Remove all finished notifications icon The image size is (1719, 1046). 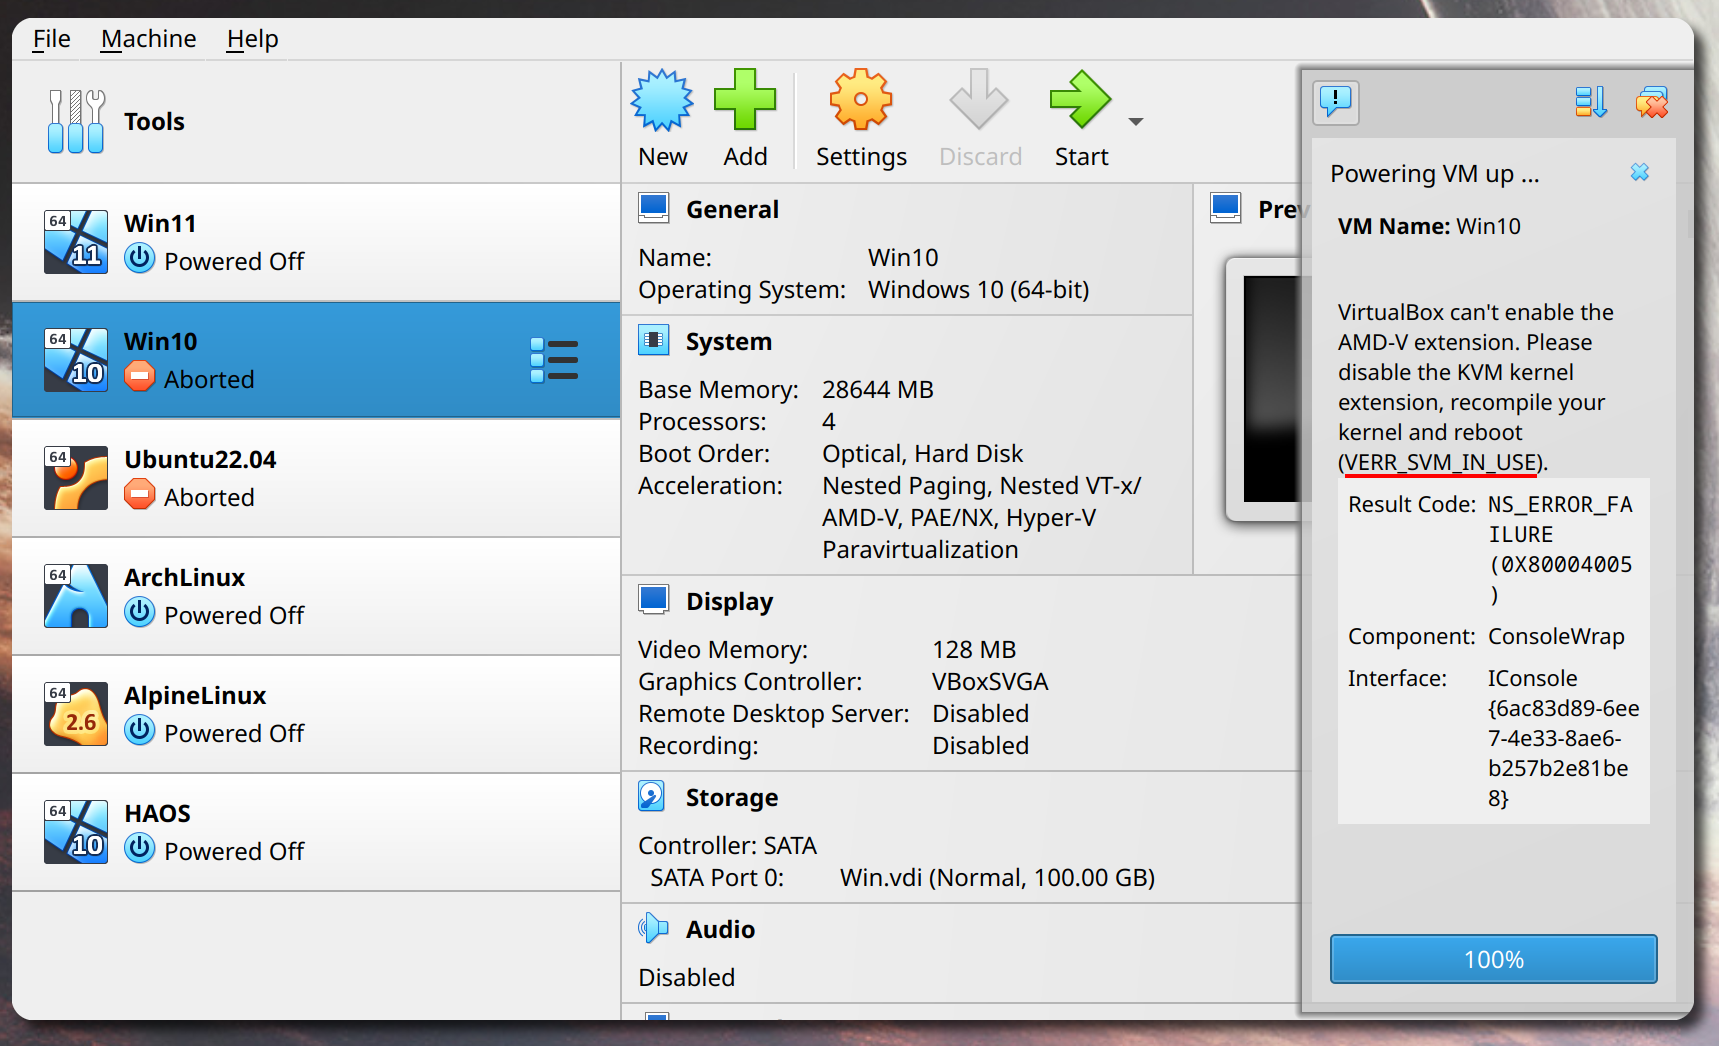click(1652, 102)
